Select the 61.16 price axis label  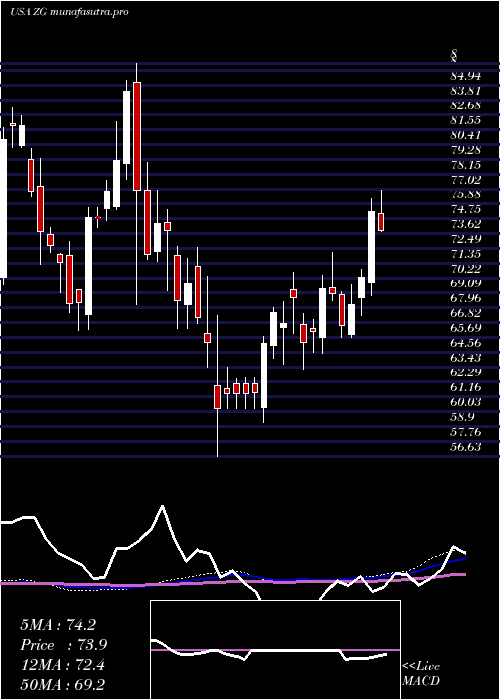(466, 387)
